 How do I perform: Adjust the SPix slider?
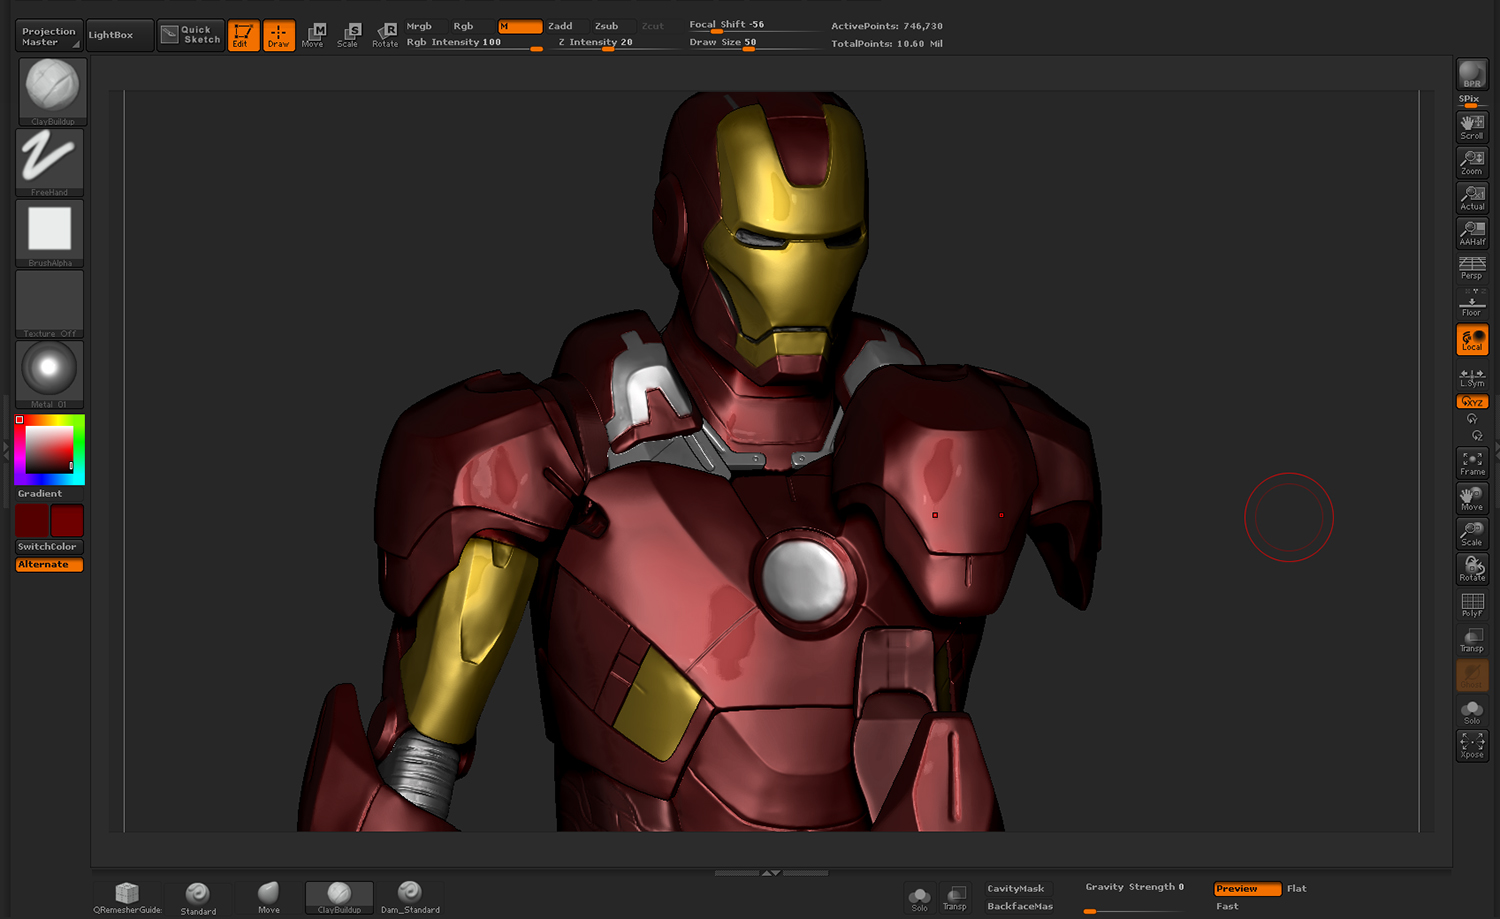pyautogui.click(x=1472, y=100)
